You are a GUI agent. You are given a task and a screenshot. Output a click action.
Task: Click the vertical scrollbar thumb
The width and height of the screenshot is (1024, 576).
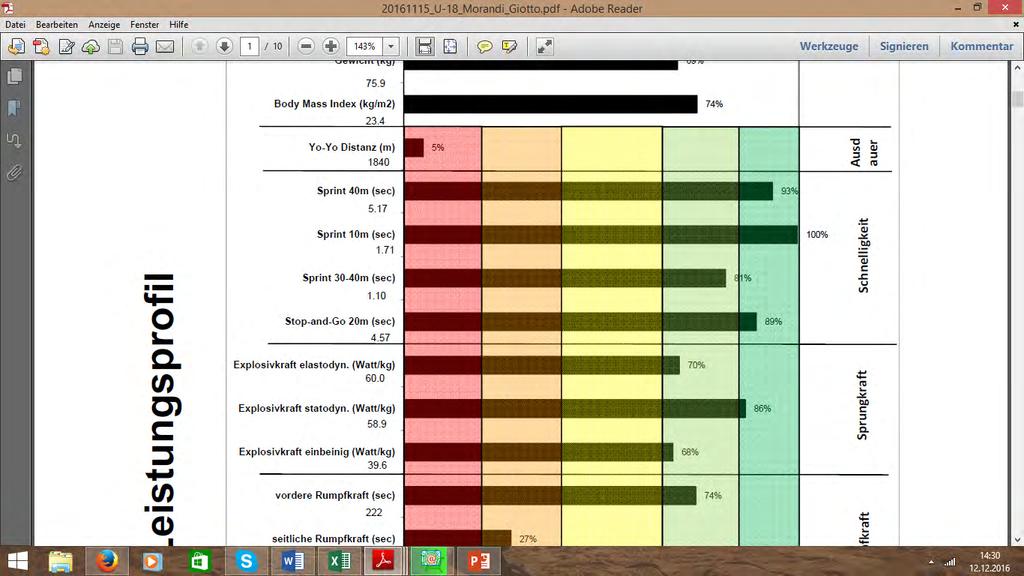coord(1017,99)
